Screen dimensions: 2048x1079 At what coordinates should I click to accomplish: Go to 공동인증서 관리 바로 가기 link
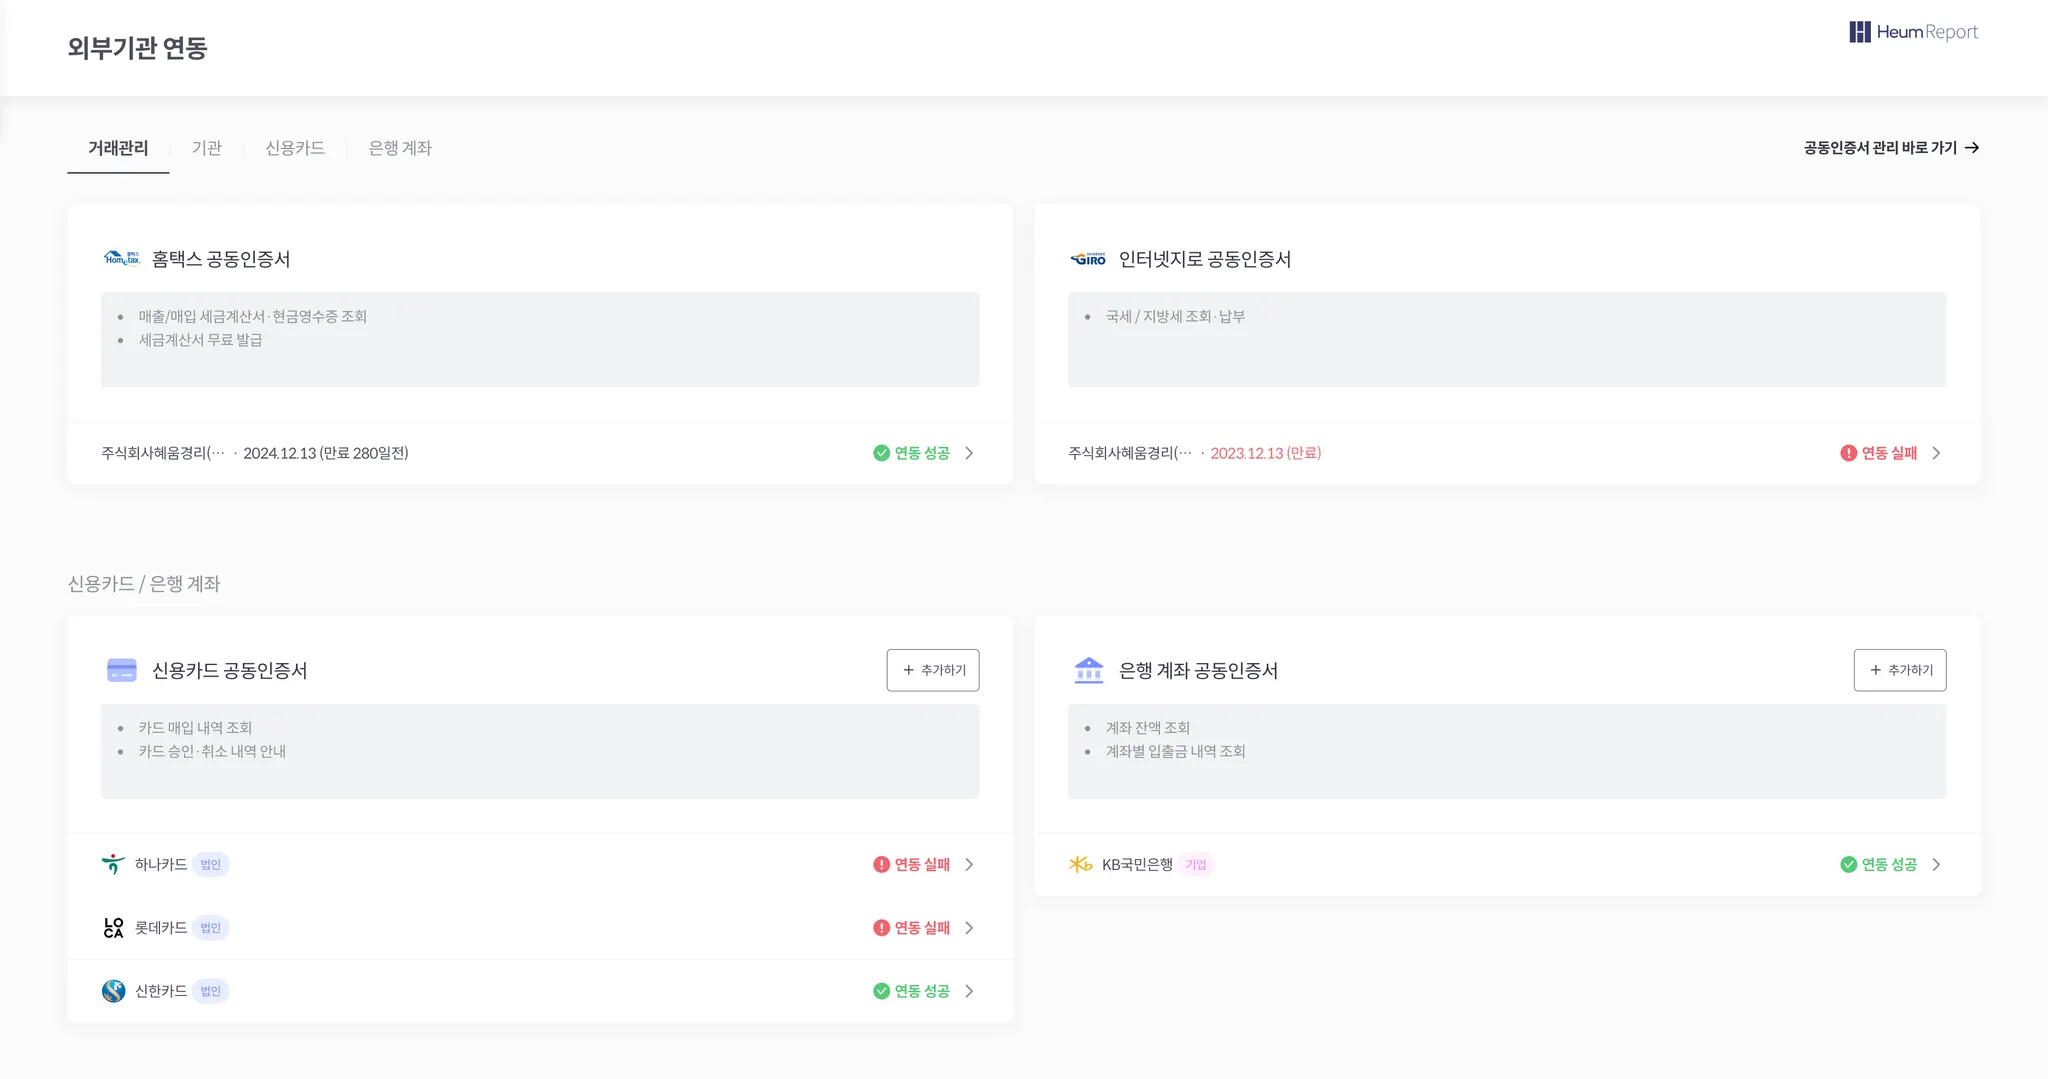1891,148
